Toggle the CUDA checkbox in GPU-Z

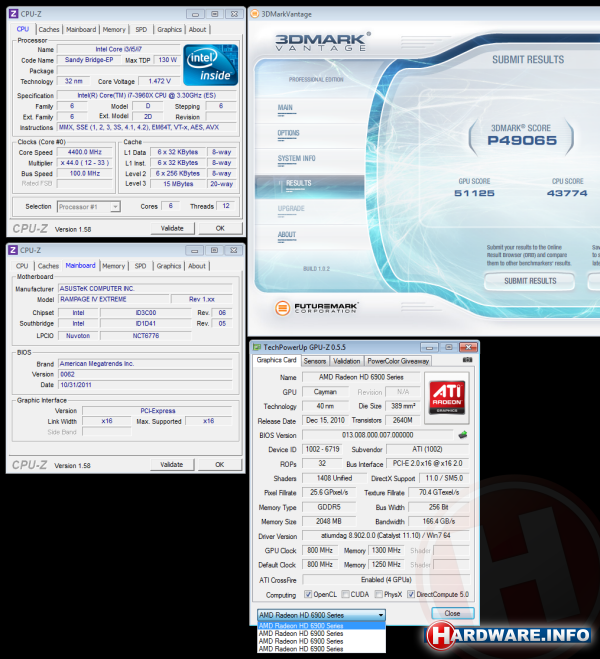click(345, 594)
